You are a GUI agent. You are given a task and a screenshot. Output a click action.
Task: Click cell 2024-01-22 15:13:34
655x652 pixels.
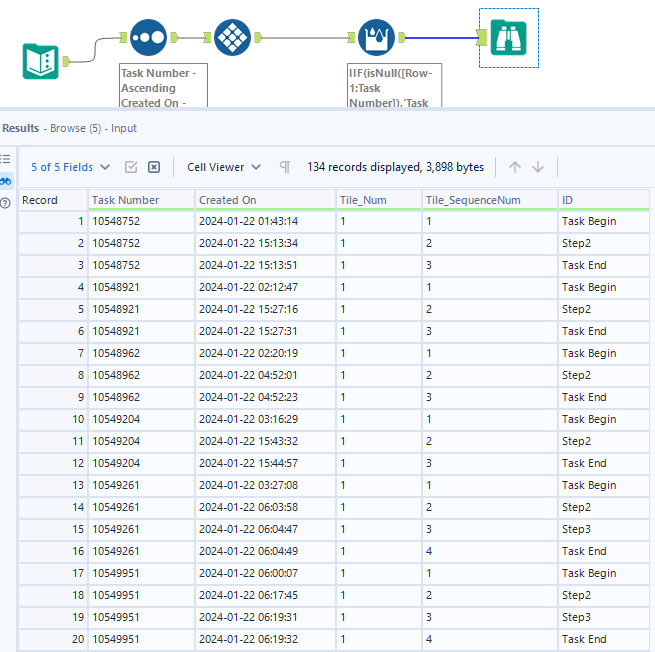(x=265, y=243)
